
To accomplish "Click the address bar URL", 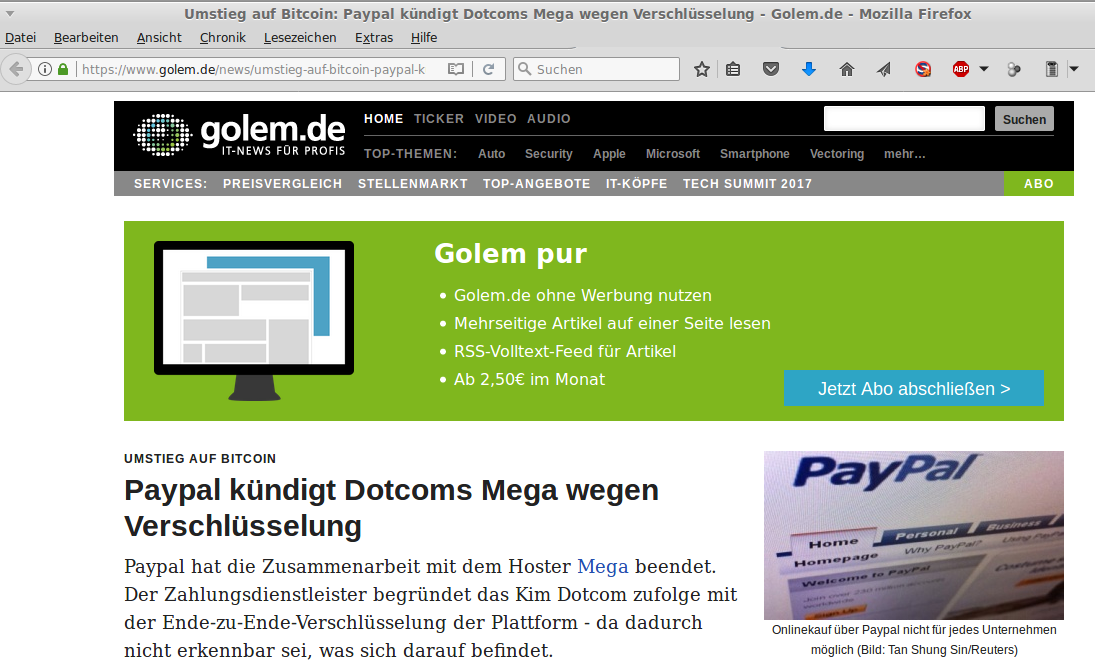I will coord(253,69).
